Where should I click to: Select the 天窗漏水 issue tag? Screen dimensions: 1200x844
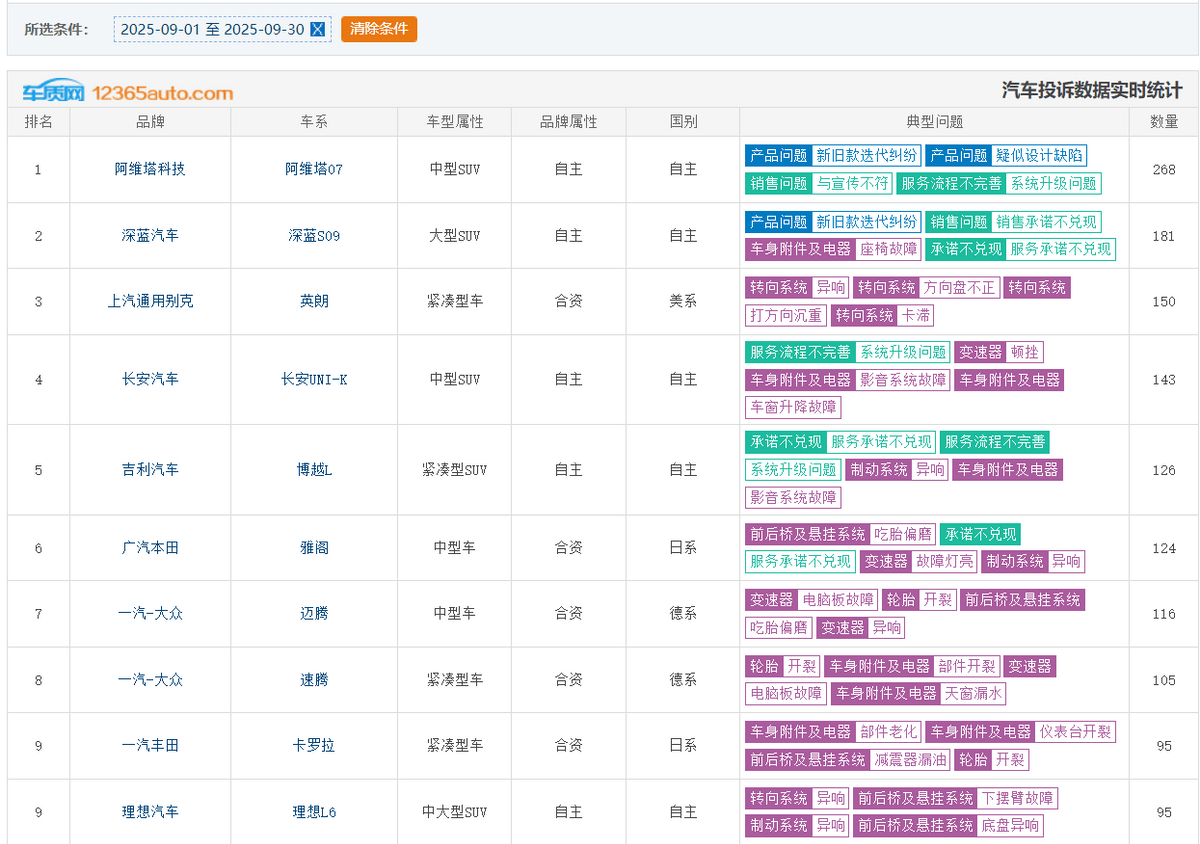point(973,693)
